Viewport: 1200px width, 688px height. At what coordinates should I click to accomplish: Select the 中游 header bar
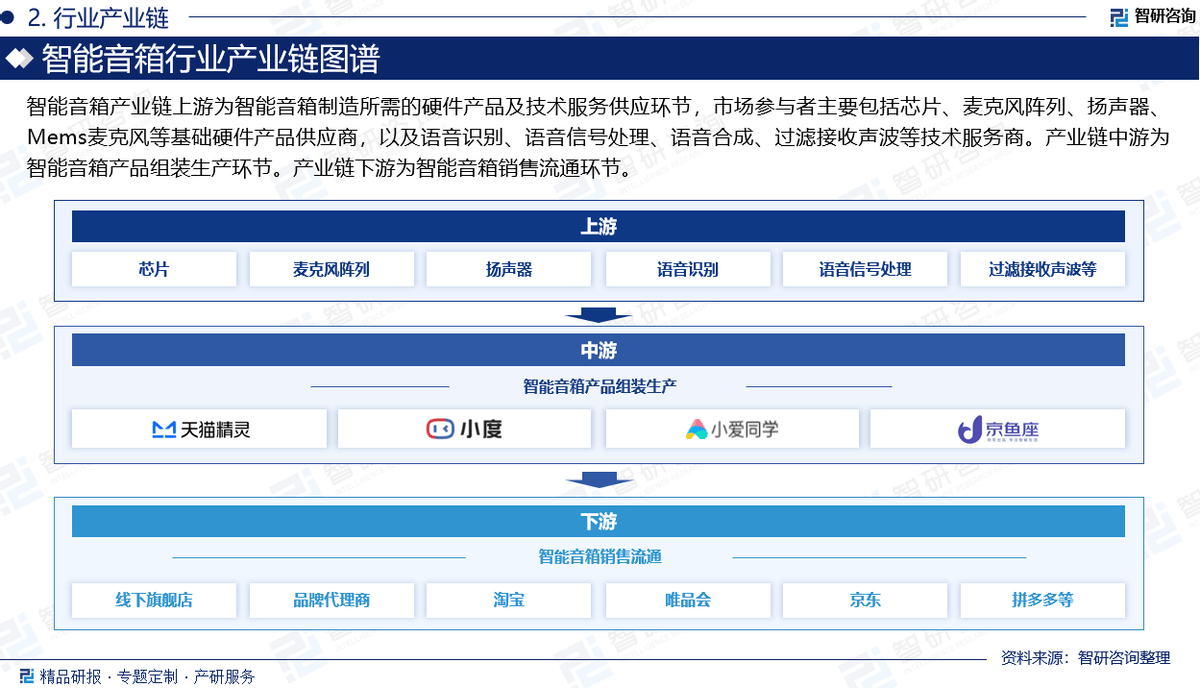(598, 350)
